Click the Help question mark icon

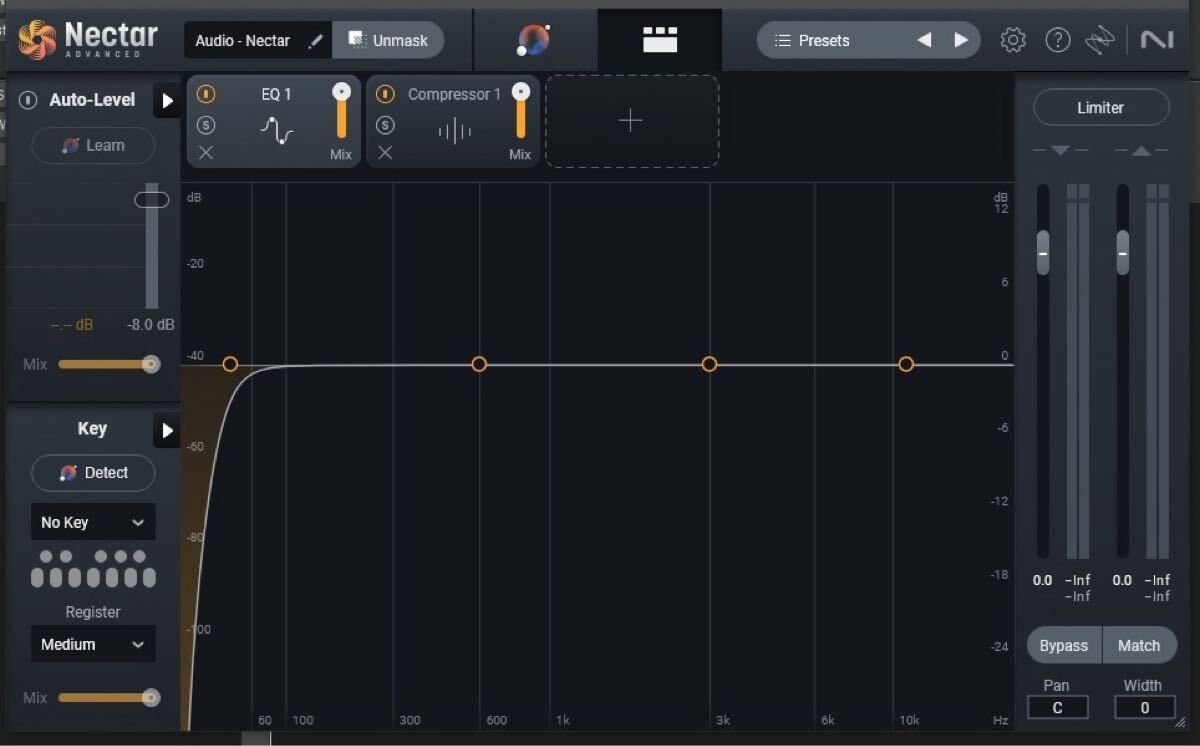click(x=1058, y=39)
